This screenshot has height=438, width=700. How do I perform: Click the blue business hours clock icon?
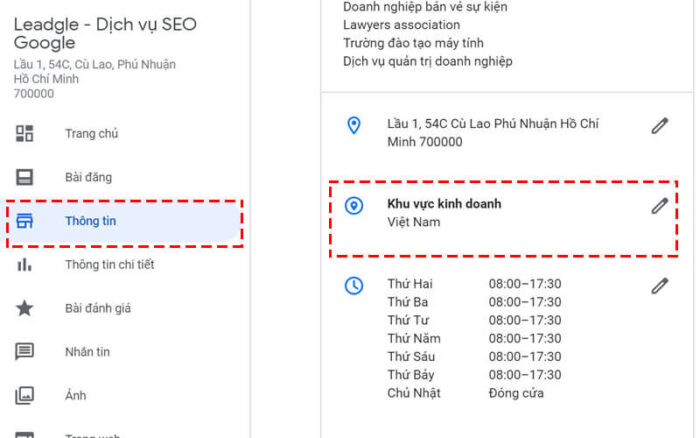click(x=354, y=286)
